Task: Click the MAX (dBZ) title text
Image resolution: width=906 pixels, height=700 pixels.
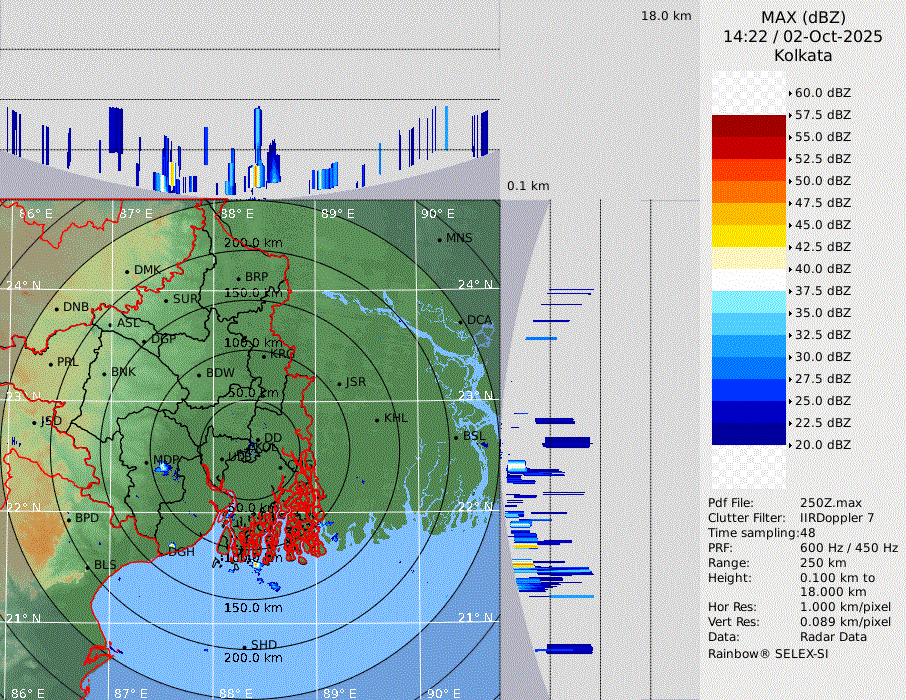Action: click(802, 17)
